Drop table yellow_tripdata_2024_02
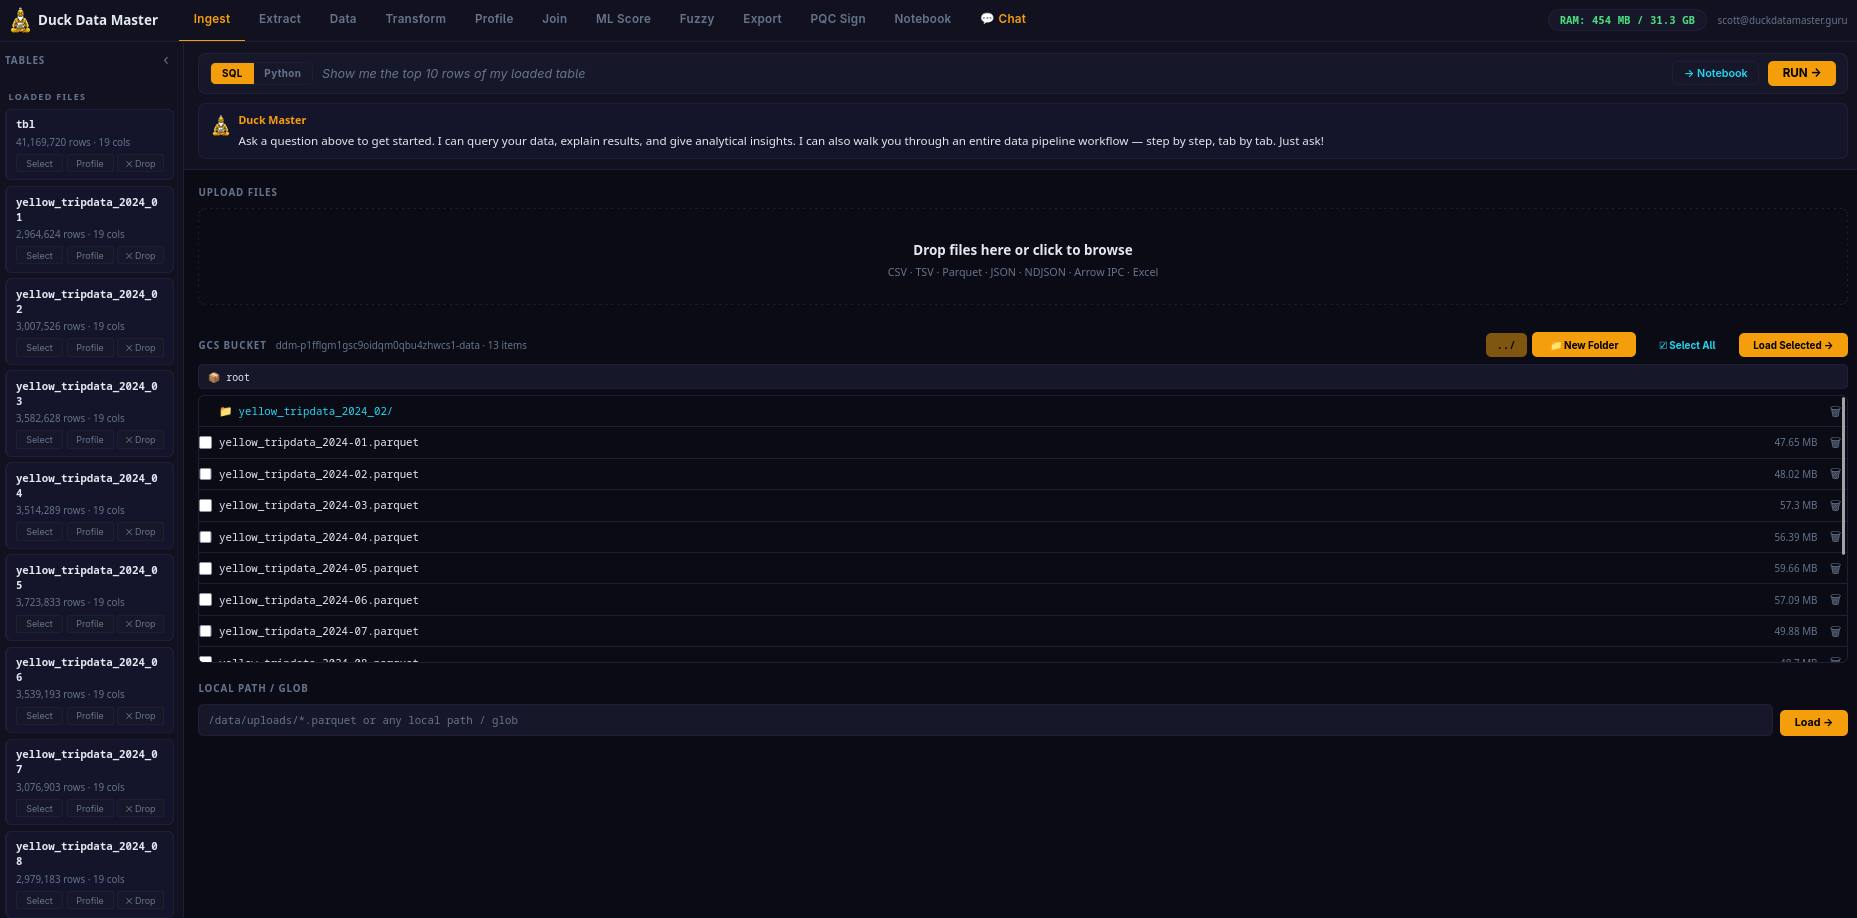 [140, 348]
